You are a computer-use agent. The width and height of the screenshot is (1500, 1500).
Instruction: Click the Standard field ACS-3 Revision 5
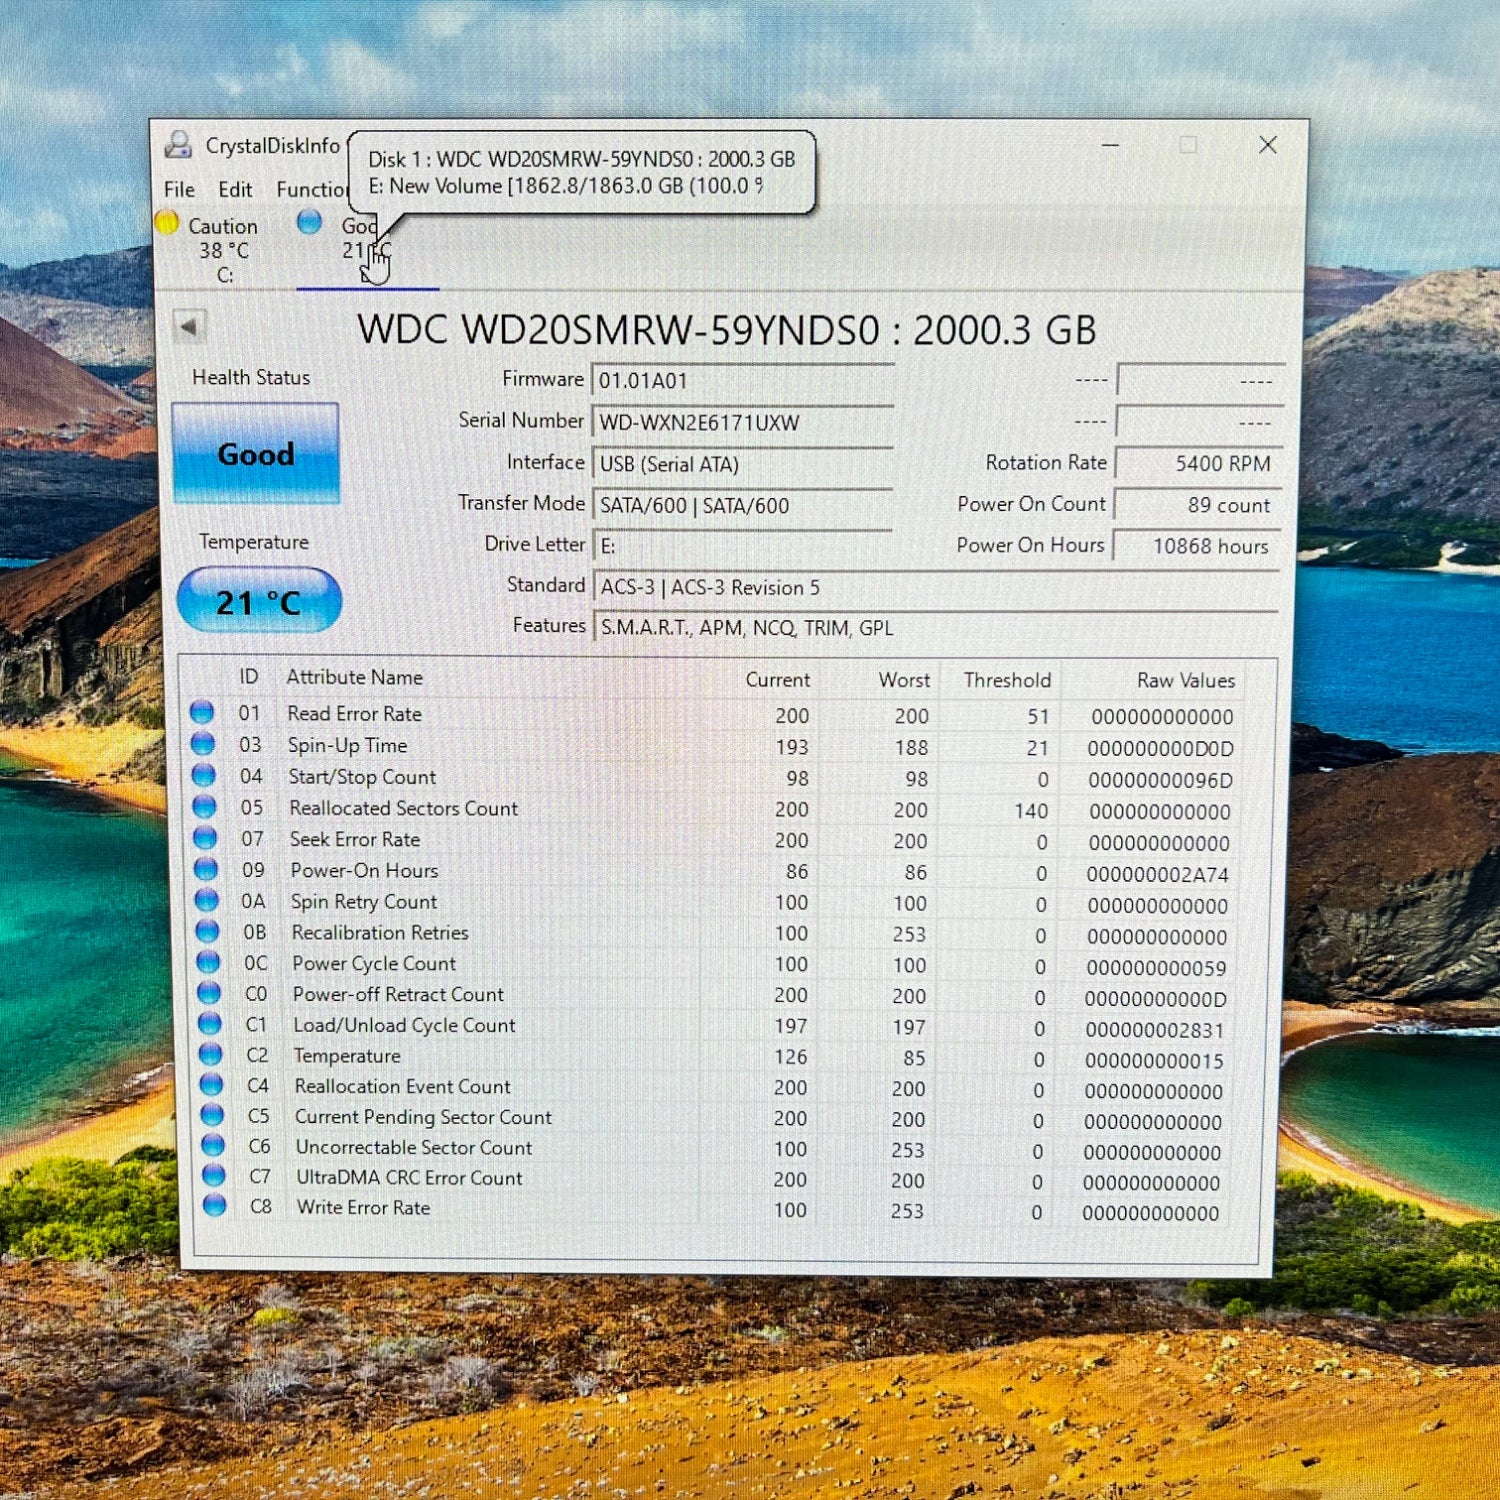(x=937, y=587)
